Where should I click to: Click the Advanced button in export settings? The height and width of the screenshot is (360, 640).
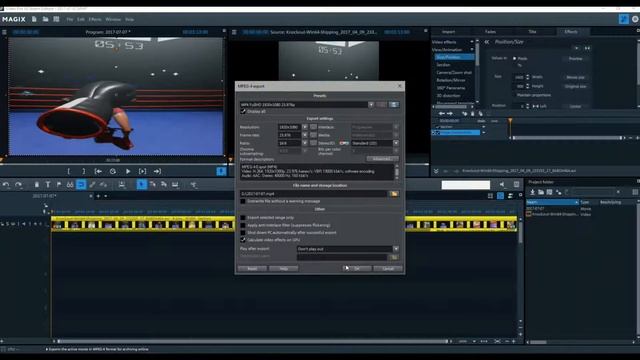[382, 159]
